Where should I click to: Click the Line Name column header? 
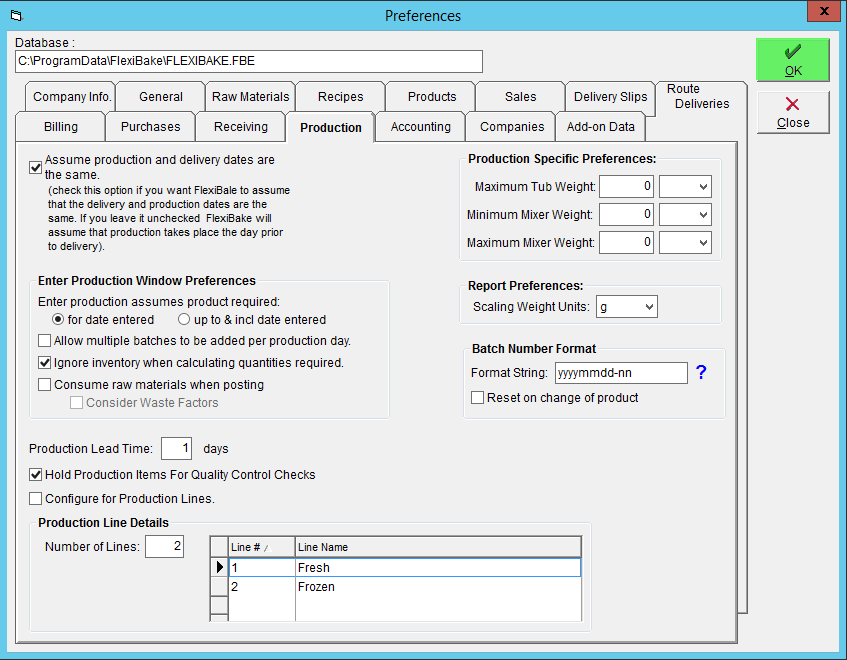pos(438,547)
